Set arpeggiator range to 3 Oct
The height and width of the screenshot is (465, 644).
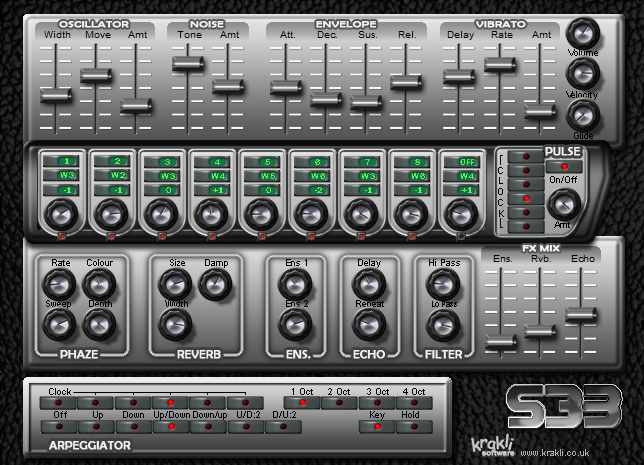pos(376,403)
